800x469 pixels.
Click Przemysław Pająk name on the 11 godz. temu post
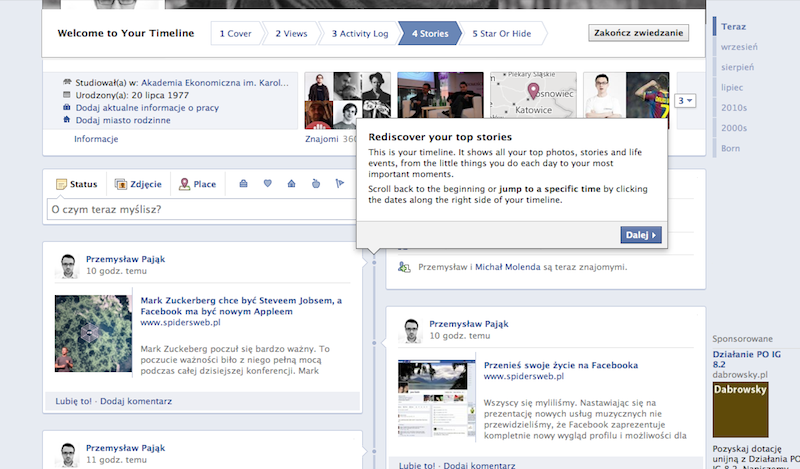point(126,448)
